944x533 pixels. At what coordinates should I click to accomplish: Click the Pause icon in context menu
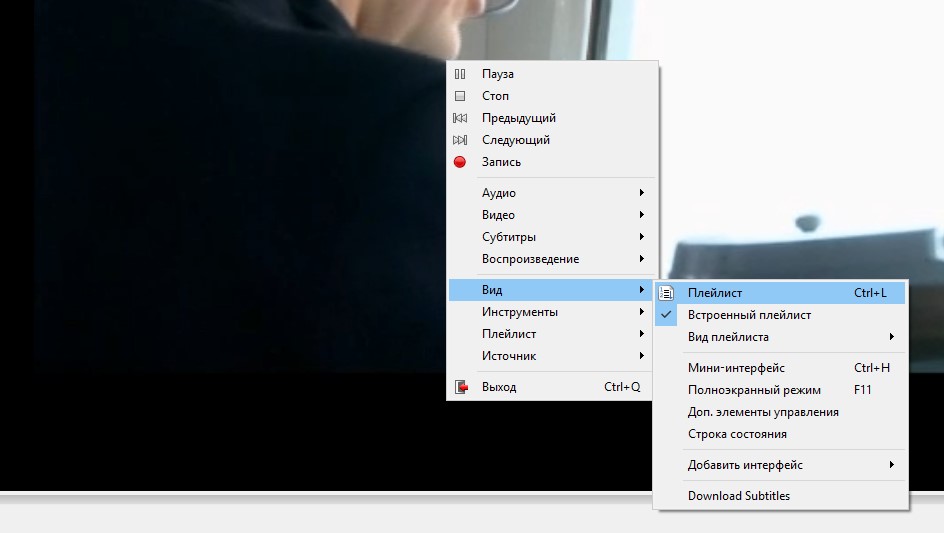click(x=460, y=74)
